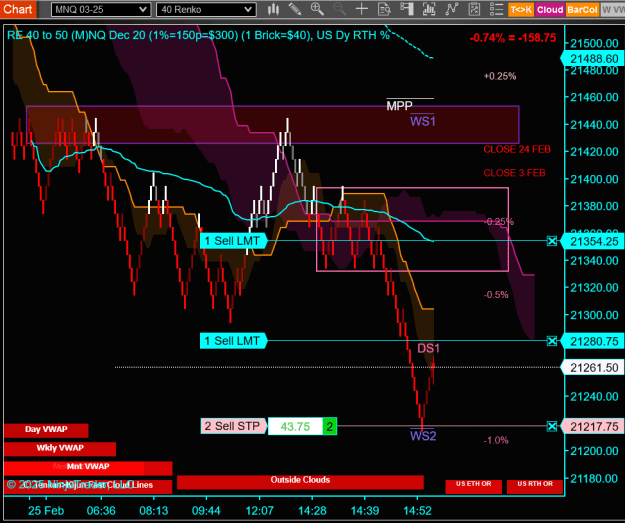This screenshot has width=625, height=523.
Task: Switch to the Chart tab
Action: pyautogui.click(x=18, y=9)
